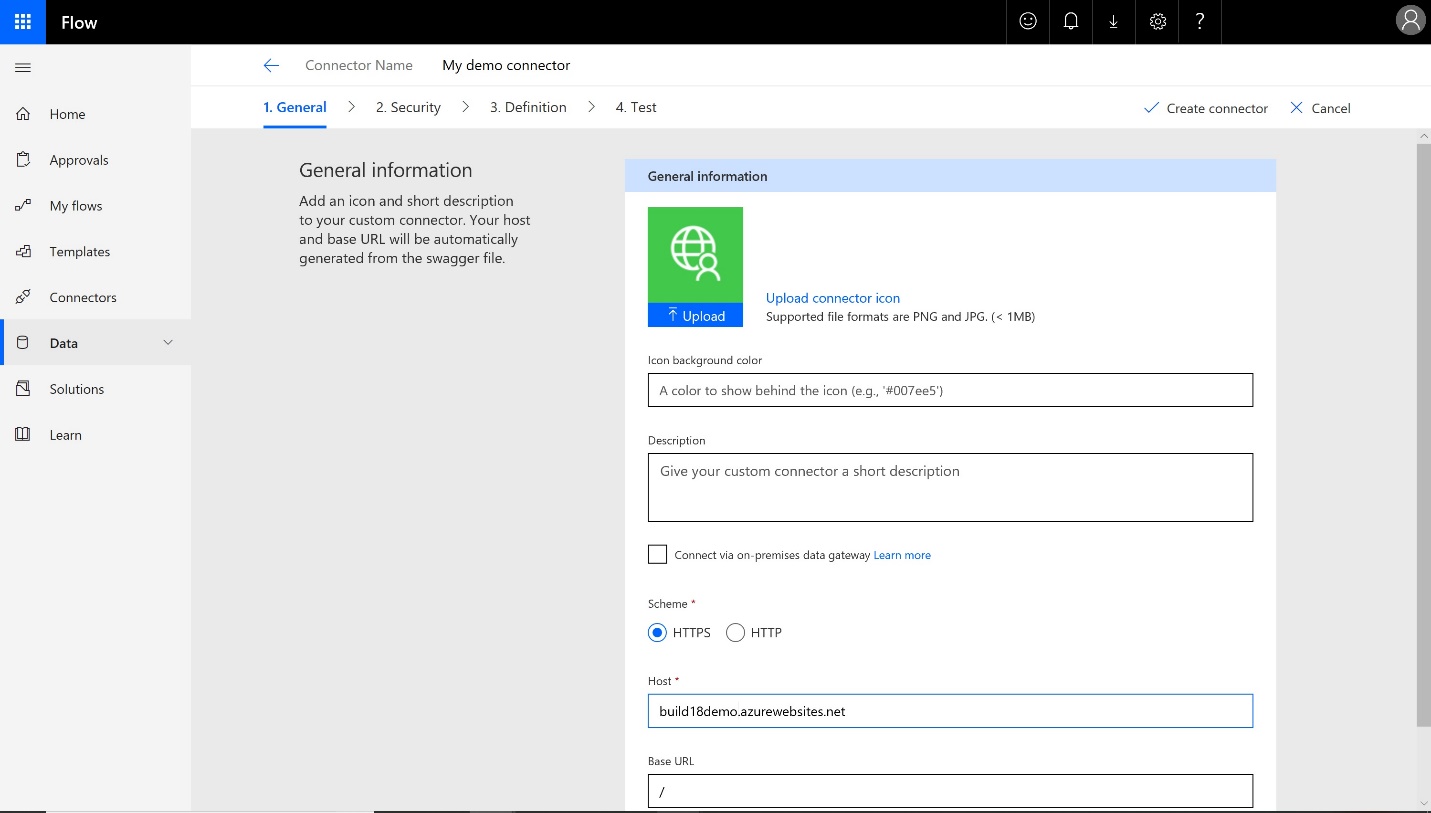Open the app launcher waffle icon

(x=22, y=22)
